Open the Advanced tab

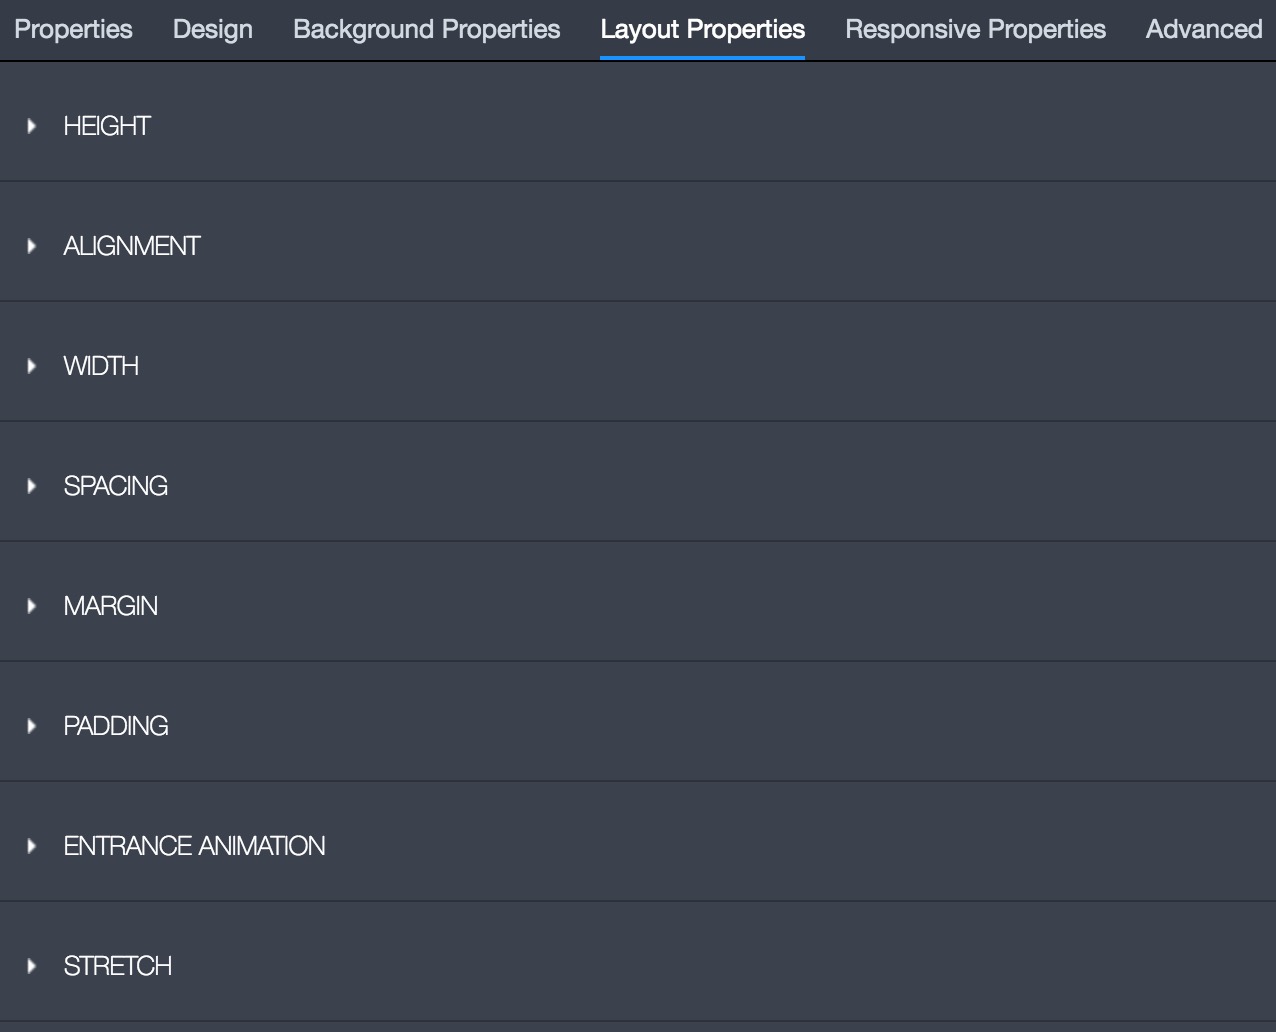[x=1204, y=29]
